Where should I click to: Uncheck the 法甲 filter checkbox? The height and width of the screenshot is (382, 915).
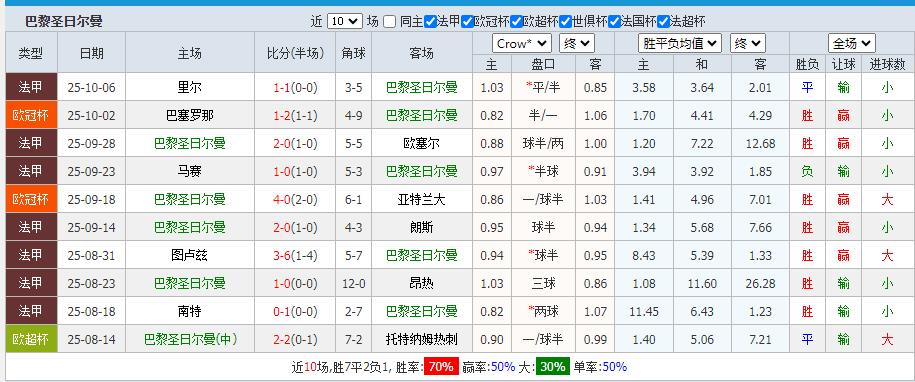[430, 22]
